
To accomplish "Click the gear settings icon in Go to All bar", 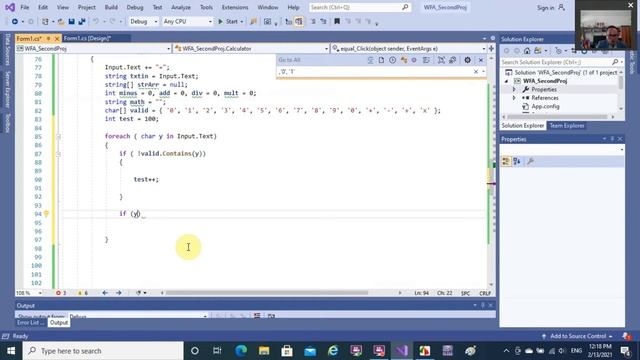I will click(x=467, y=60).
